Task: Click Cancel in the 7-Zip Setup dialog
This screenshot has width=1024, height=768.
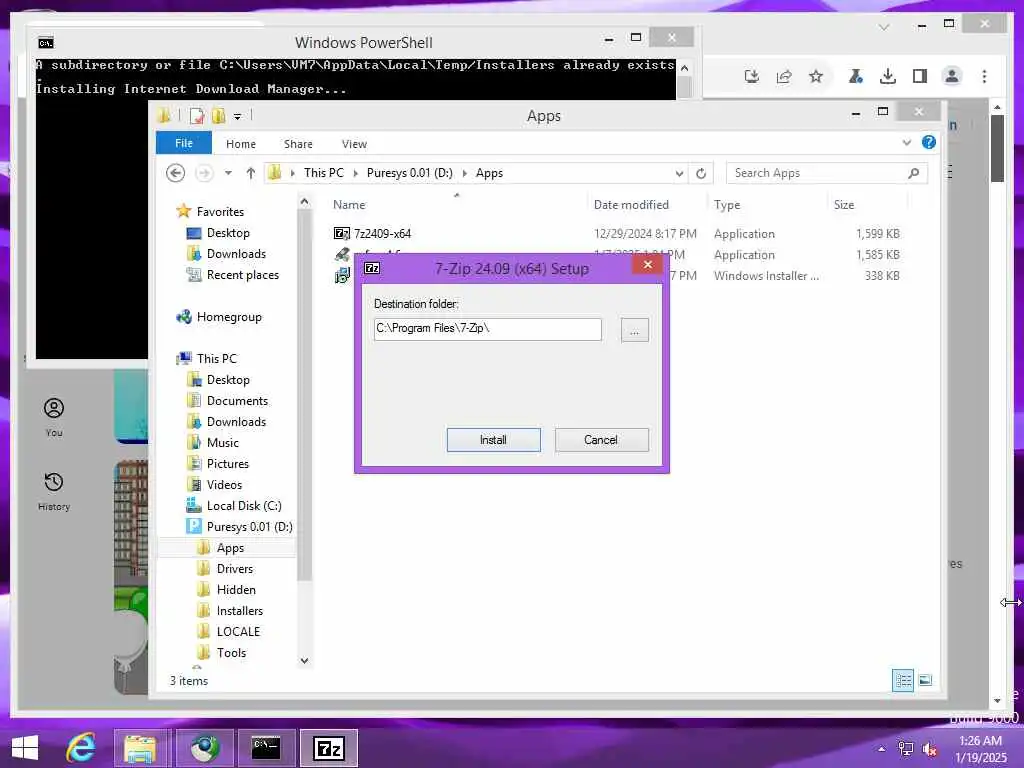Action: tap(601, 440)
